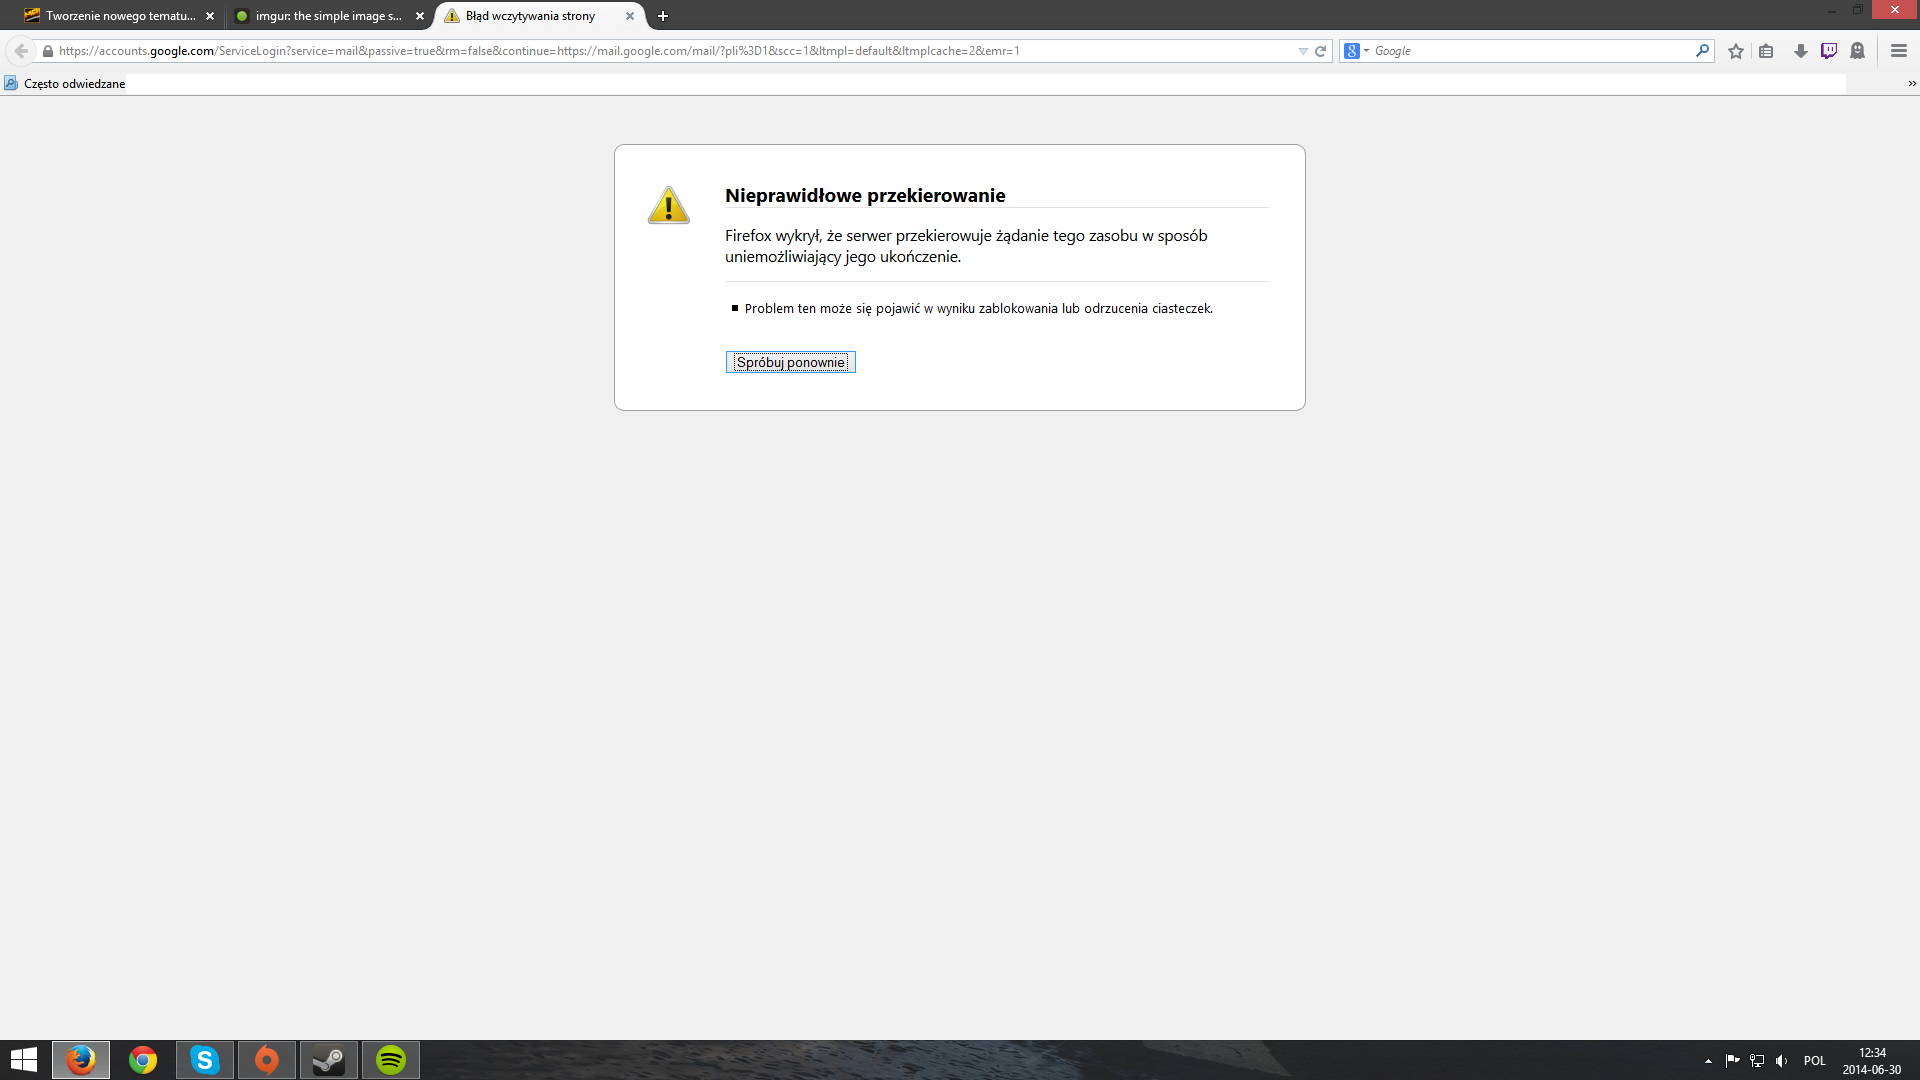
Task: Show hidden system tray icons
Action: point(1708,1061)
